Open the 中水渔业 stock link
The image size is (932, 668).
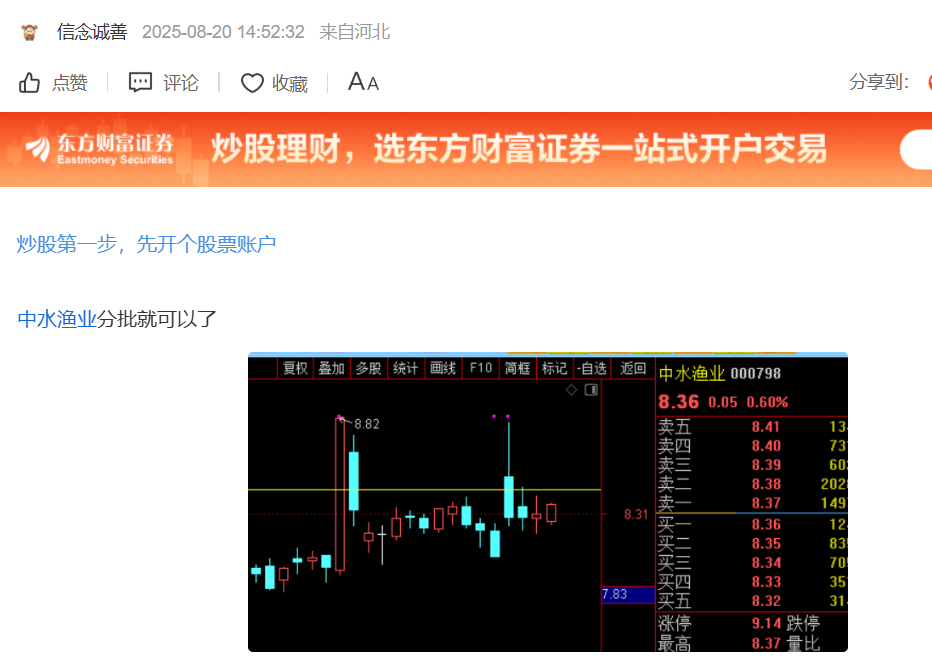pos(57,319)
